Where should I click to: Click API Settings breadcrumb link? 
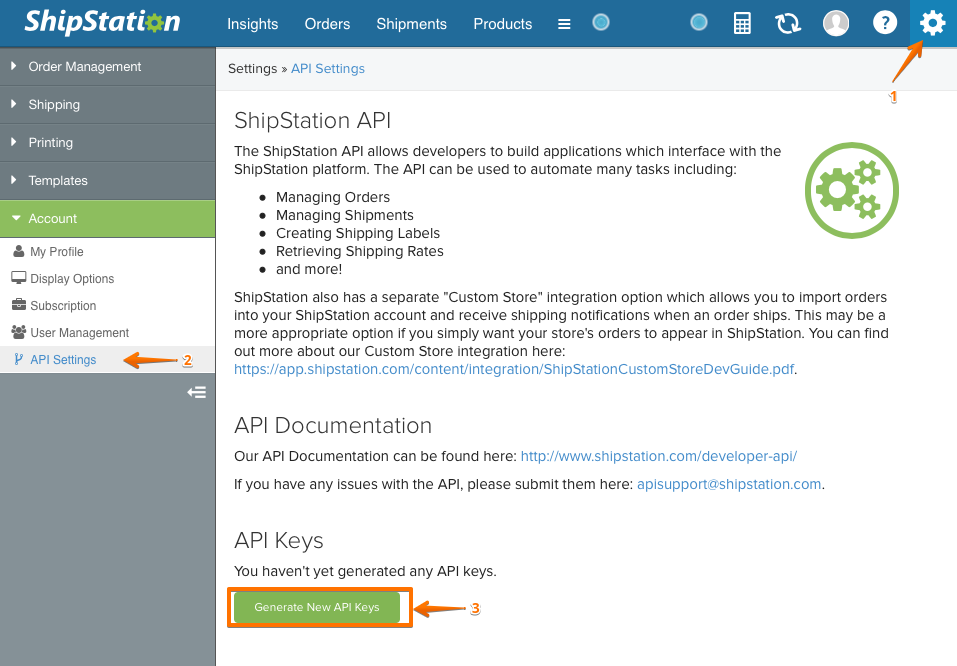[x=328, y=68]
